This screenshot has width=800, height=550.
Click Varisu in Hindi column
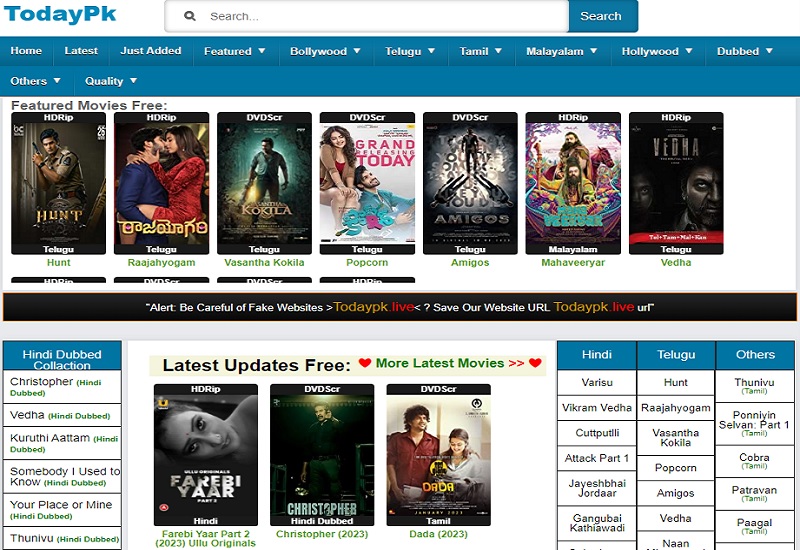pyautogui.click(x=597, y=382)
